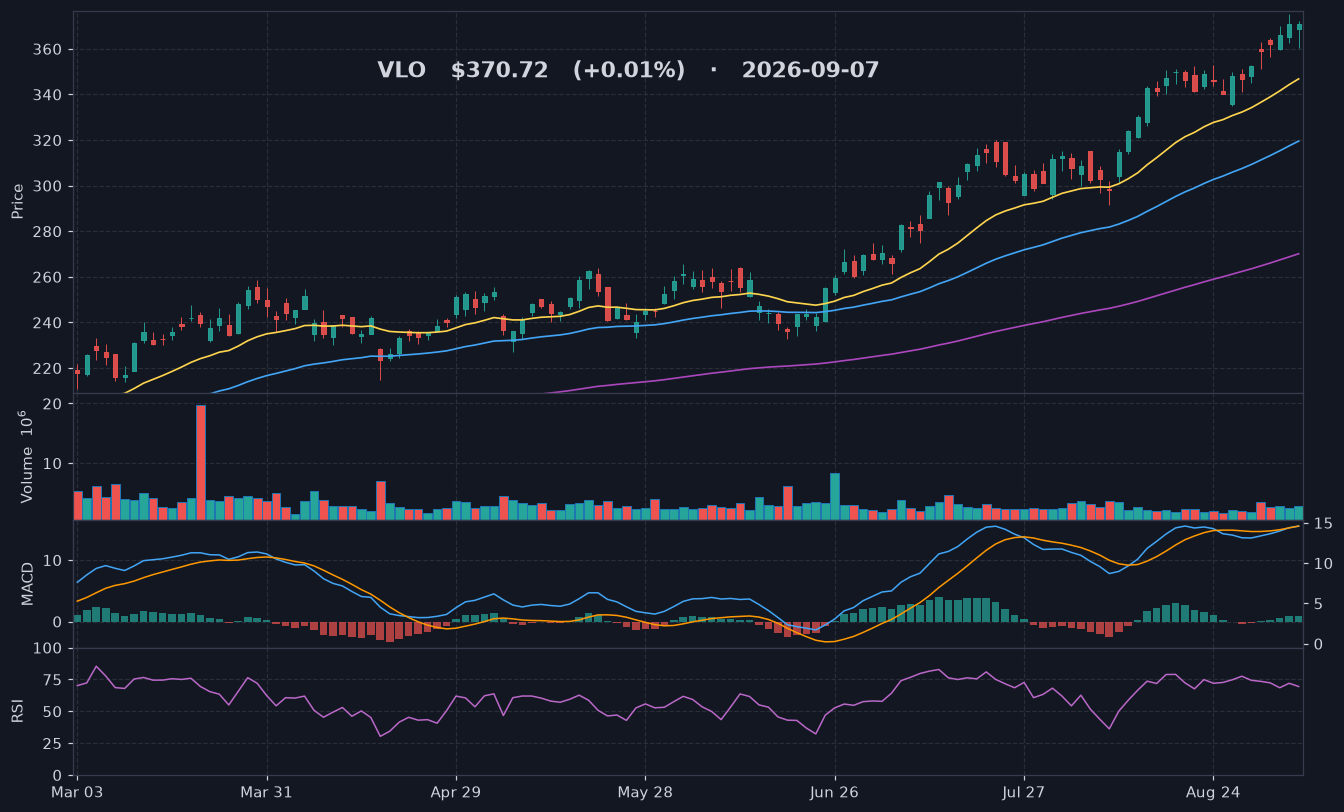Click the 25 tick on the RSI axis
This screenshot has height=812, width=1344.
coord(54,743)
